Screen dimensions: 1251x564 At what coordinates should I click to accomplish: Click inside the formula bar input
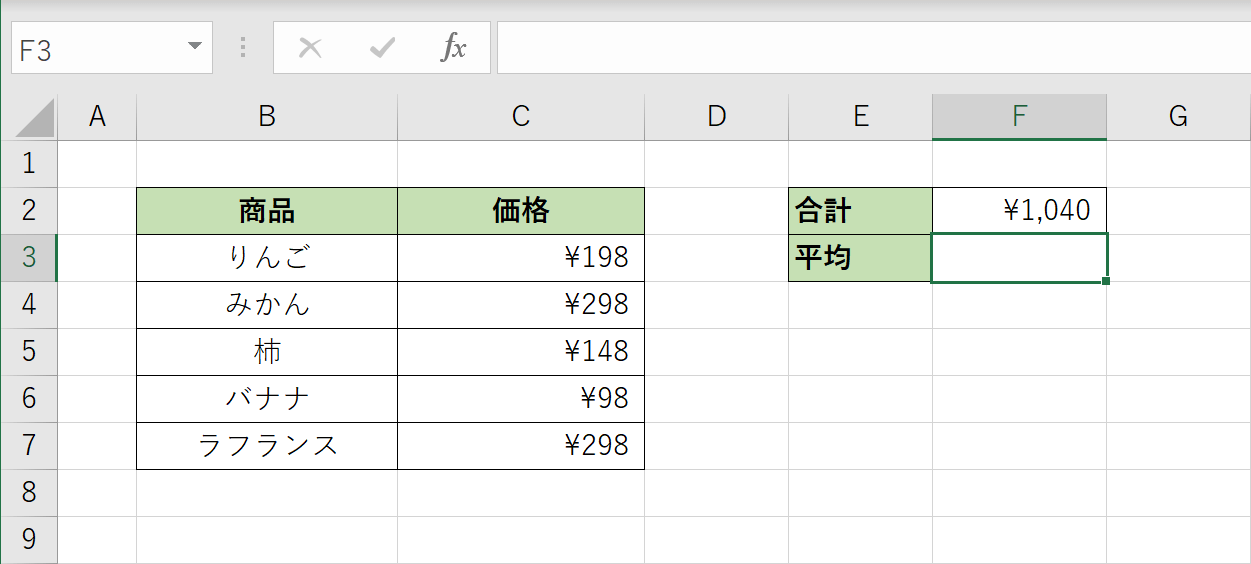870,48
